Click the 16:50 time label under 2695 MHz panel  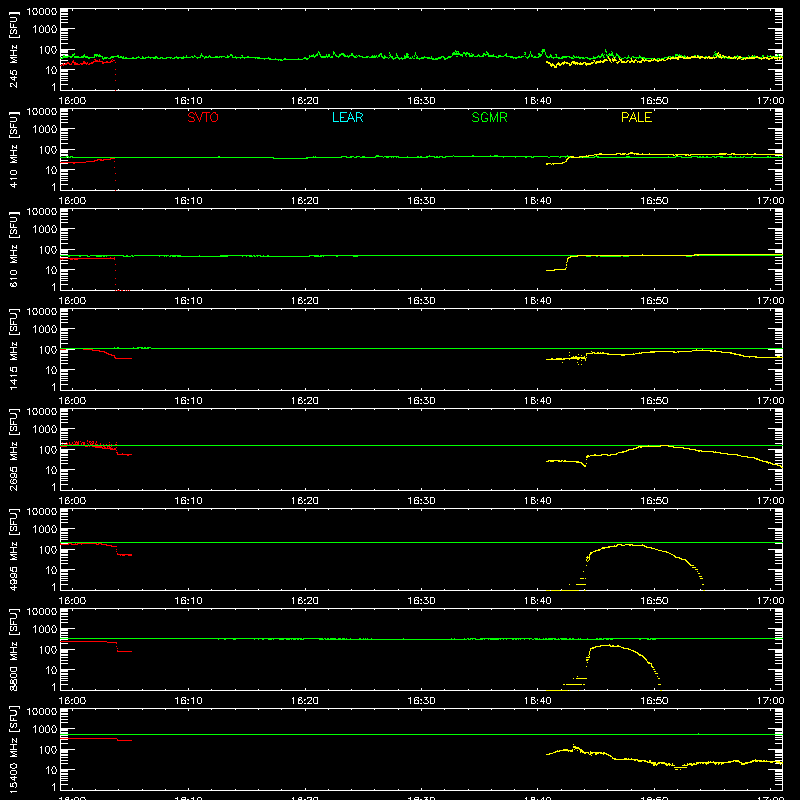[654, 501]
